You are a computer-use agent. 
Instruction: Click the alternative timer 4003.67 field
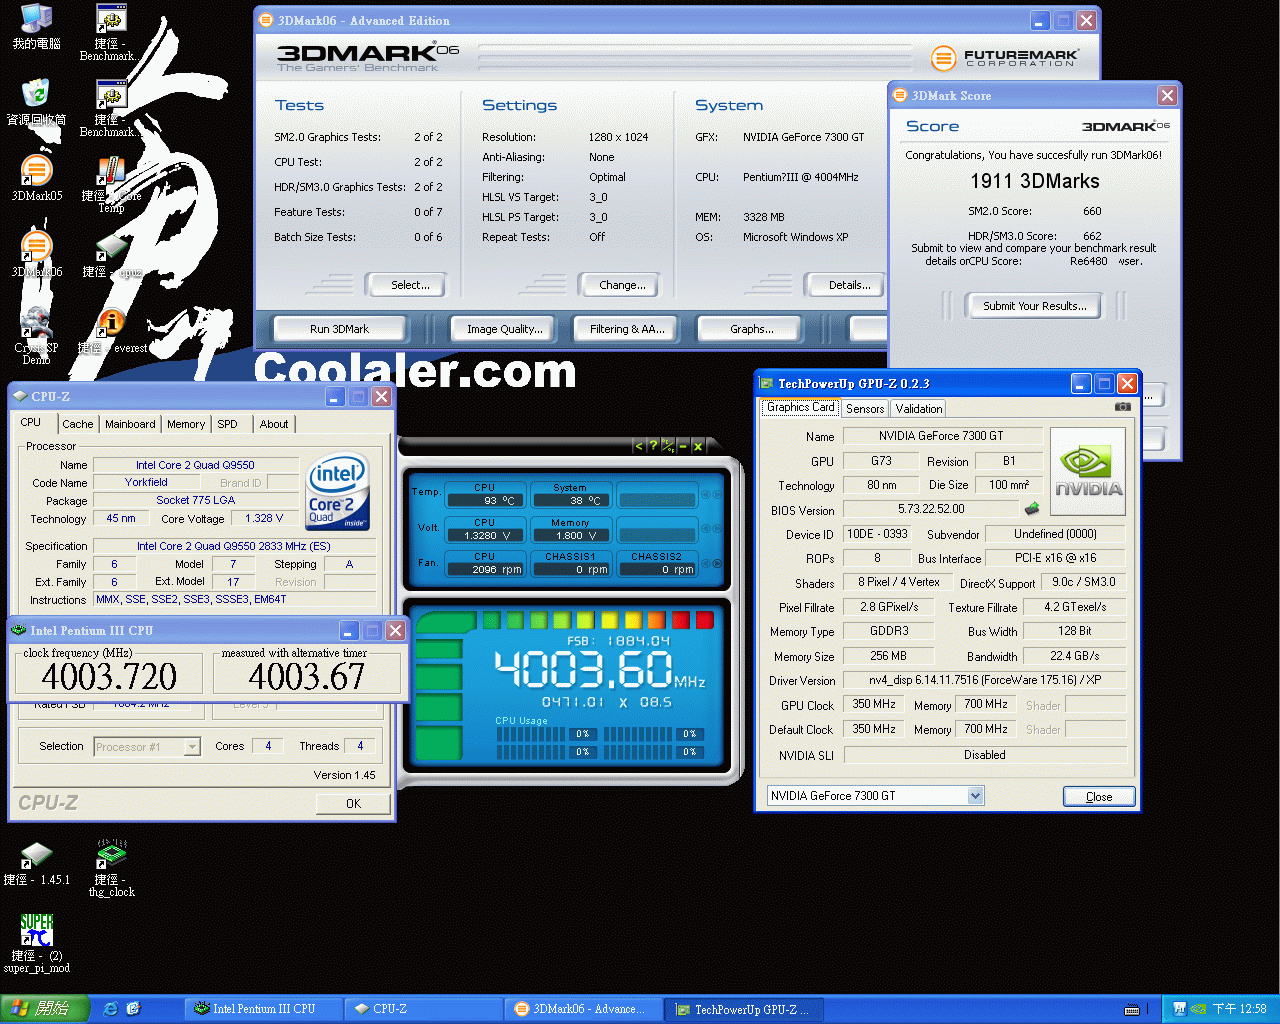(307, 677)
